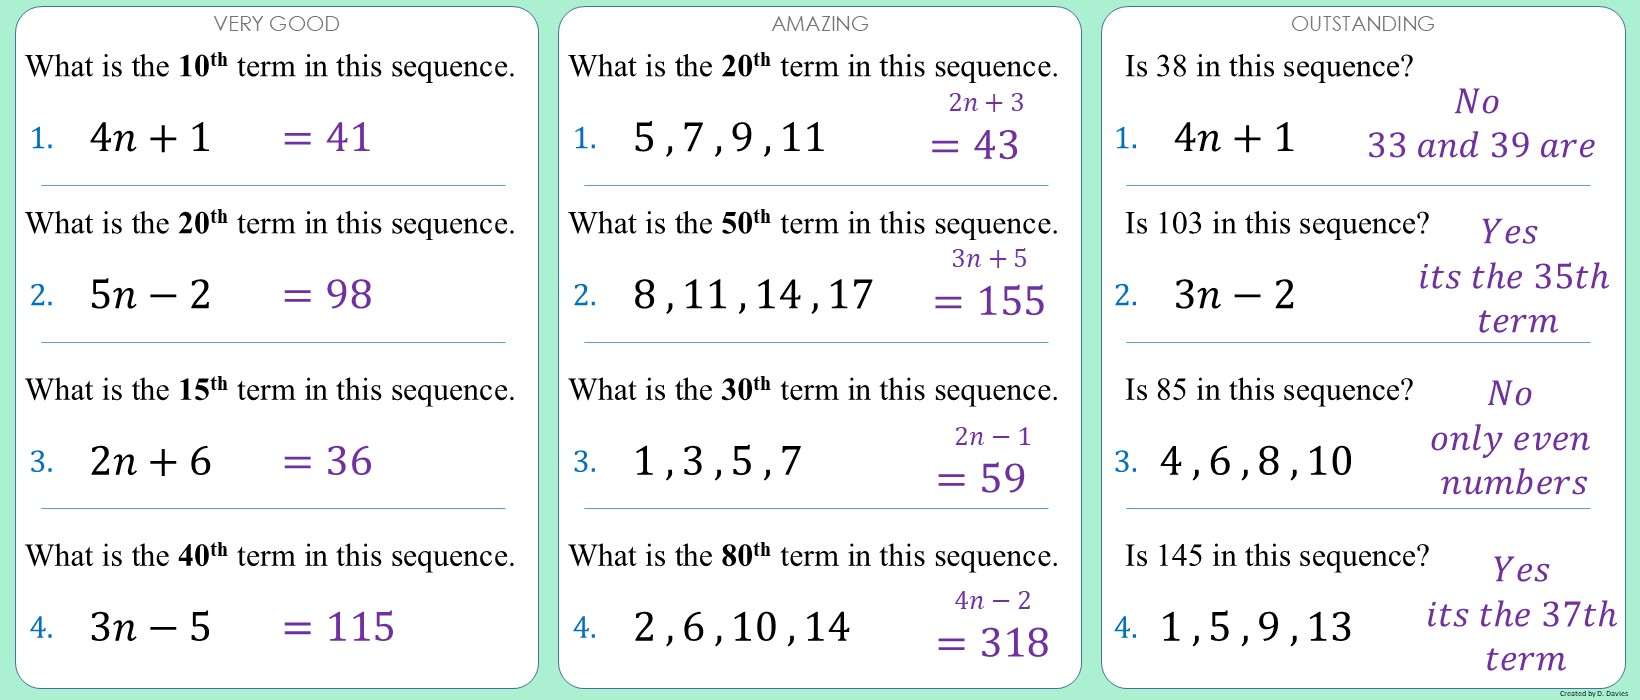Select the purple answer '= 36'

tap(327, 462)
